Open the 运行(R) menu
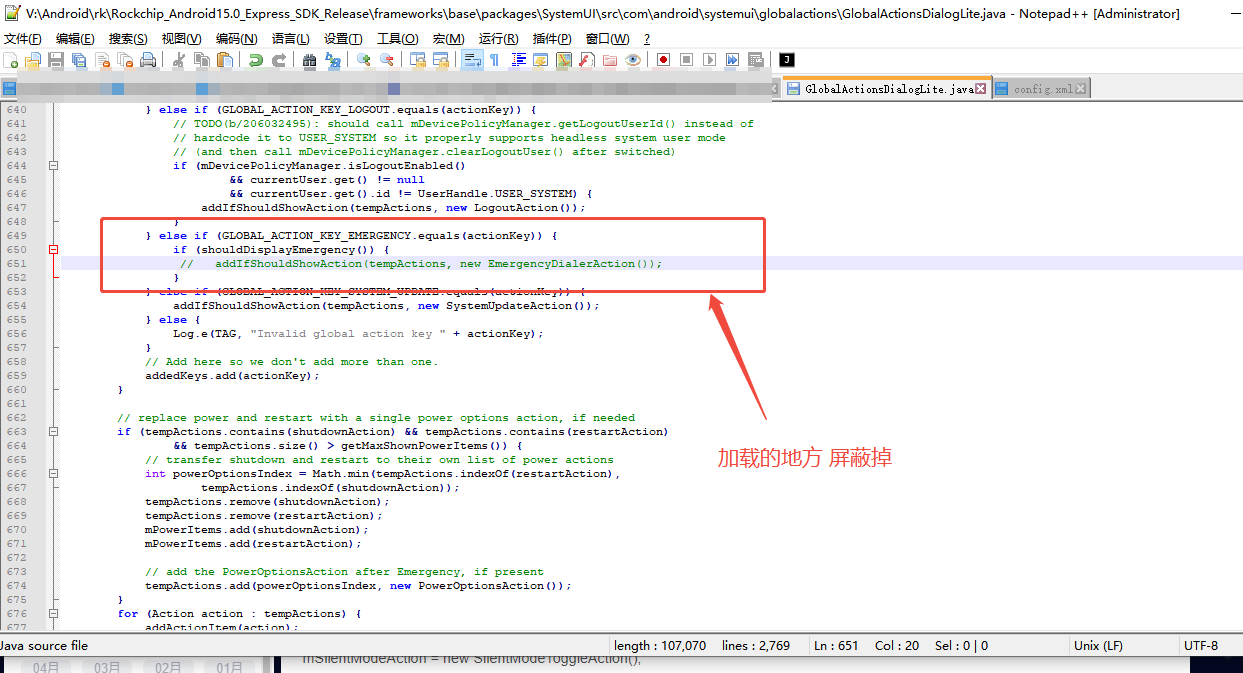The image size is (1243, 673). (x=498, y=39)
